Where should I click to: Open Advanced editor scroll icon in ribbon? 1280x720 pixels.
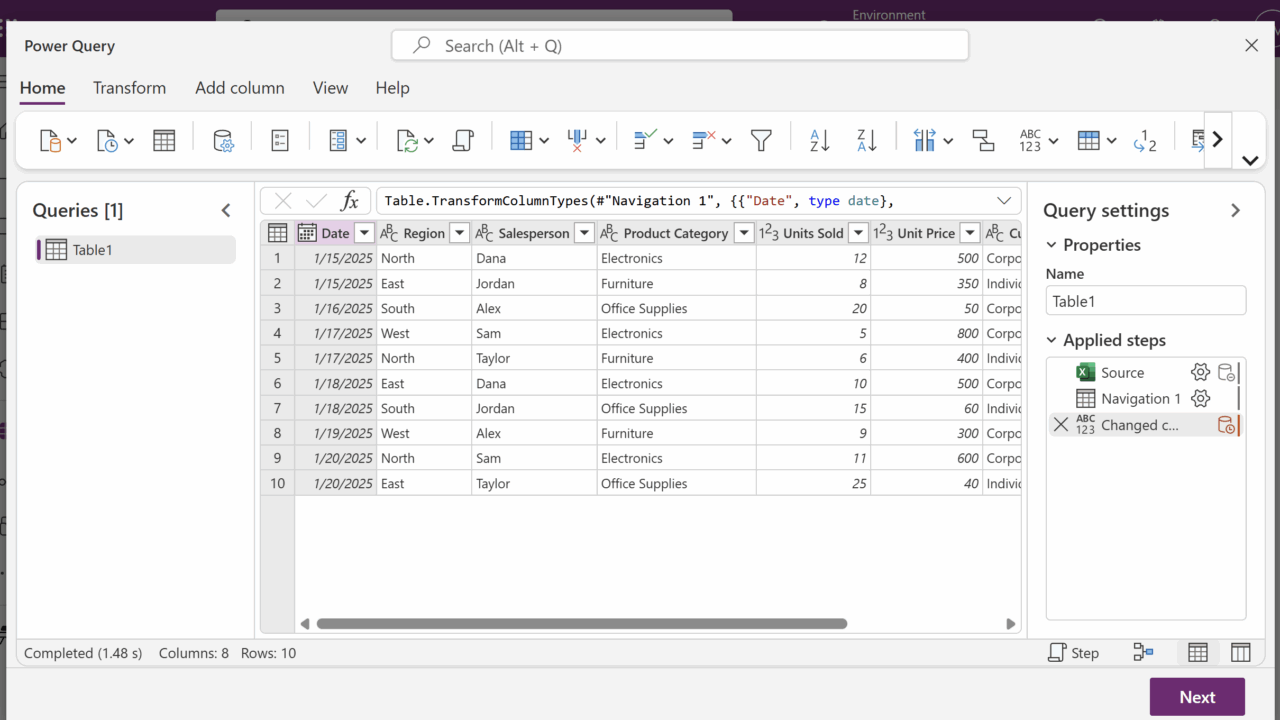462,141
